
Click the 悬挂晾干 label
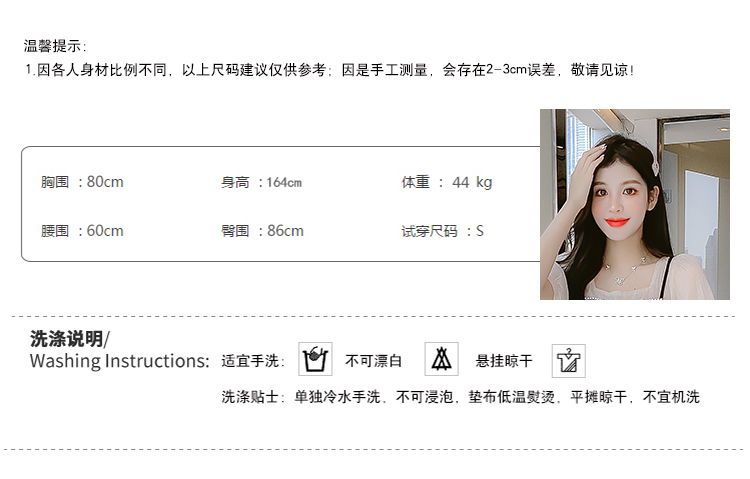pos(504,361)
